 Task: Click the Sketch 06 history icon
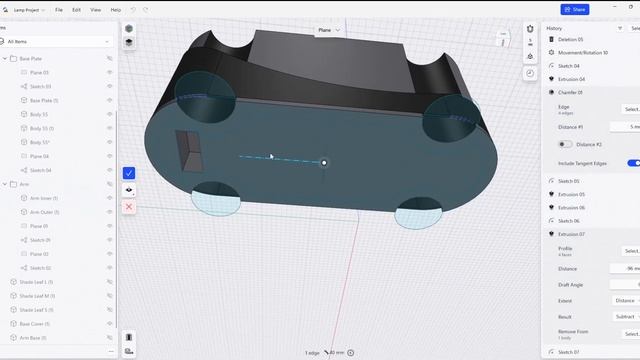(551, 221)
